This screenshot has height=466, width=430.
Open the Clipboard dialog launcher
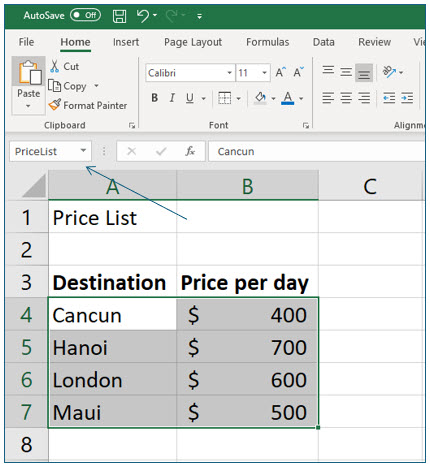click(132, 125)
